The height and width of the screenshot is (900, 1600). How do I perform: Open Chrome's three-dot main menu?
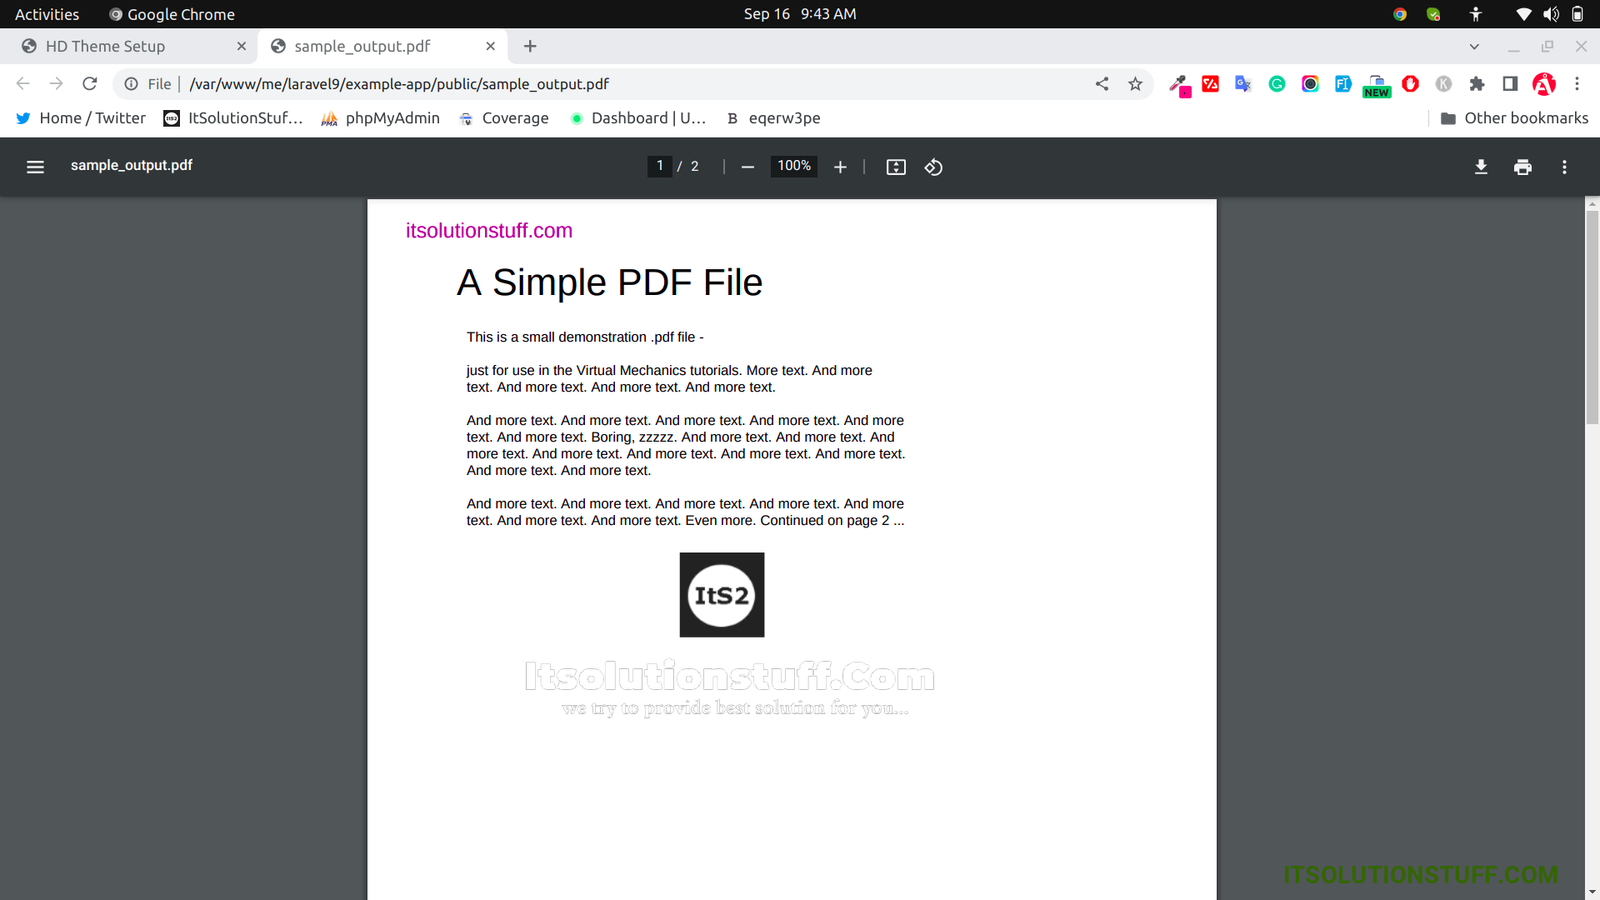tap(1577, 84)
